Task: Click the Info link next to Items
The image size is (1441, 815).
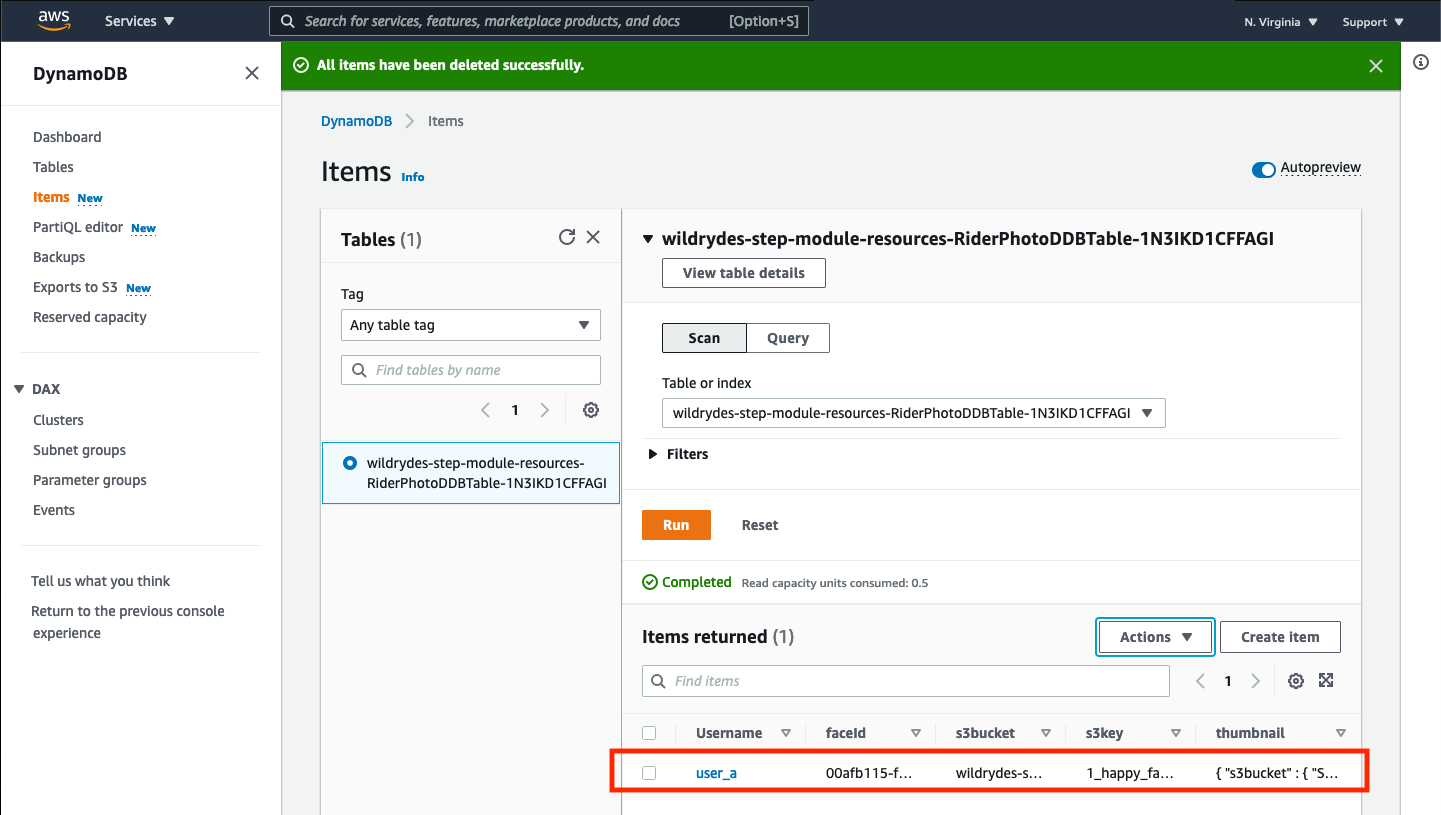Action: click(413, 177)
